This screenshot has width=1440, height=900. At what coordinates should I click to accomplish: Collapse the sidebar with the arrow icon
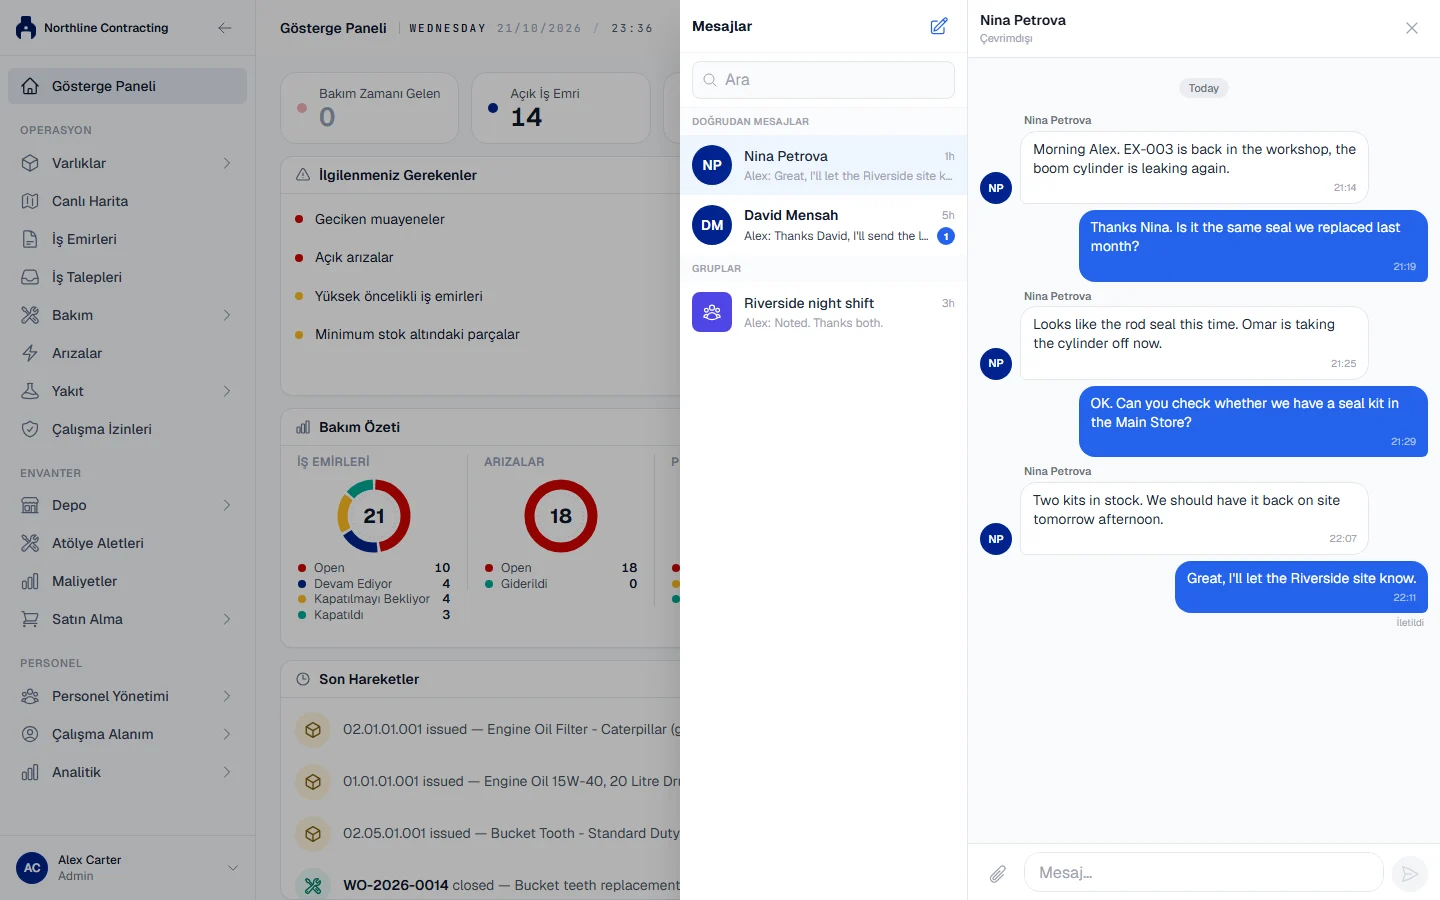[225, 28]
